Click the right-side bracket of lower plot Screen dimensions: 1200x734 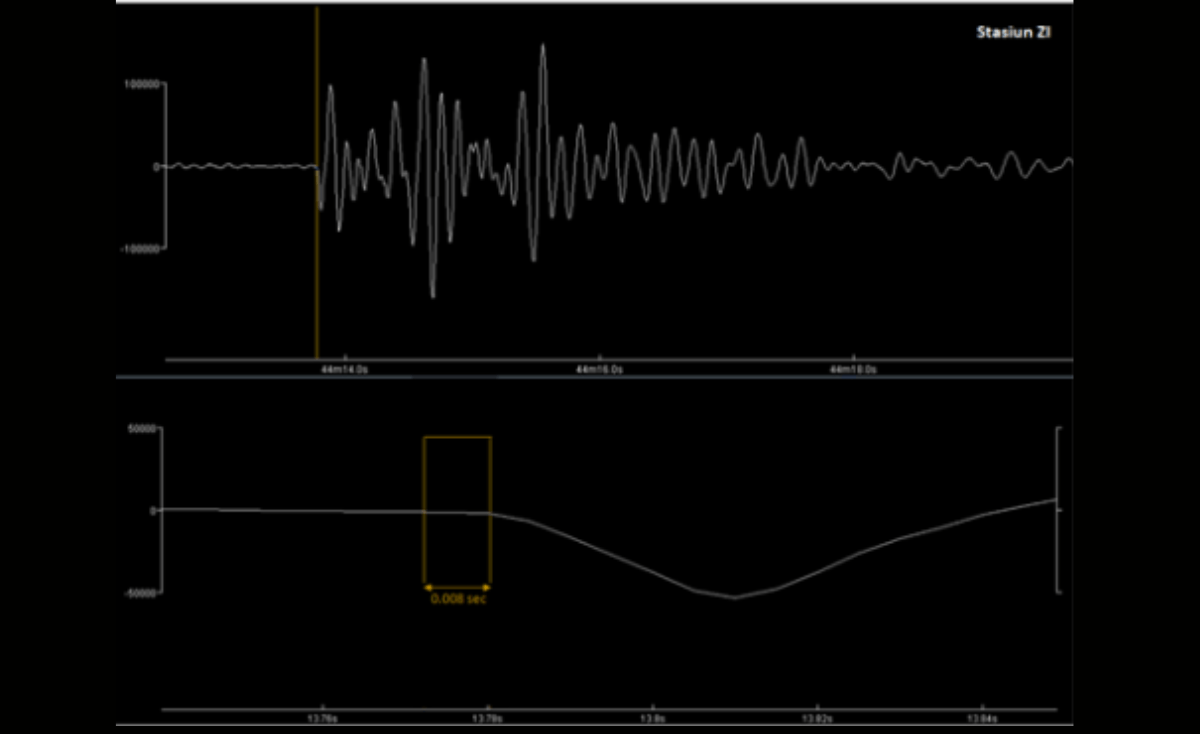click(x=1058, y=510)
